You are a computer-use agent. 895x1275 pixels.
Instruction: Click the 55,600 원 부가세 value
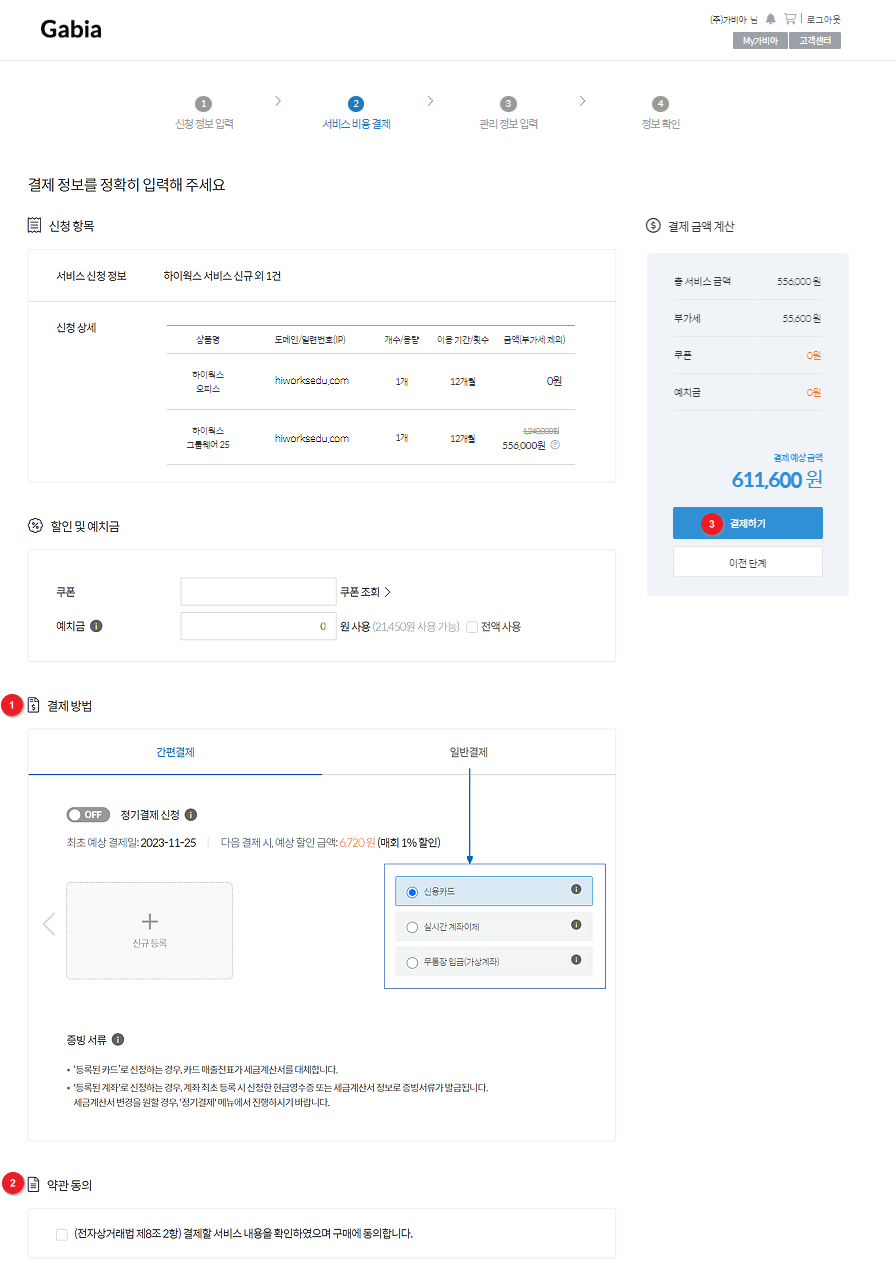click(x=801, y=318)
